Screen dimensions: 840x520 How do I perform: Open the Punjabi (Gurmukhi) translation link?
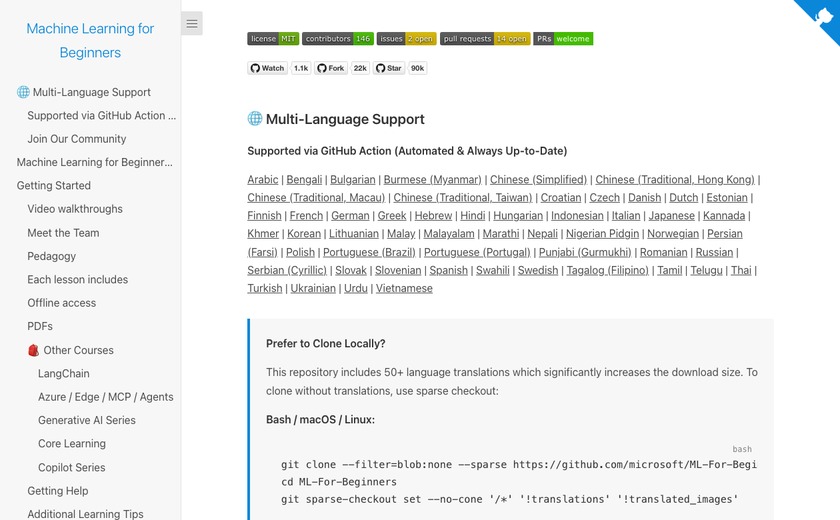(585, 252)
